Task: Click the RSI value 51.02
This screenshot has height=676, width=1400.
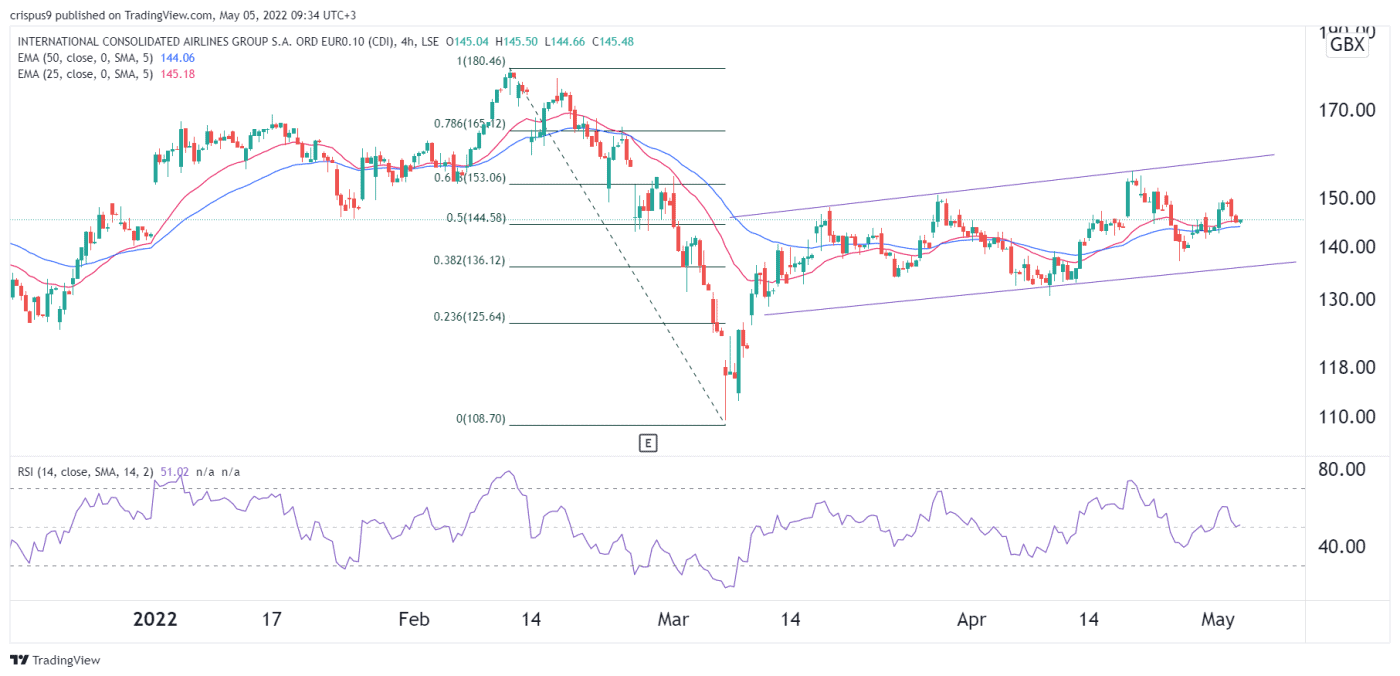Action: click(x=176, y=472)
